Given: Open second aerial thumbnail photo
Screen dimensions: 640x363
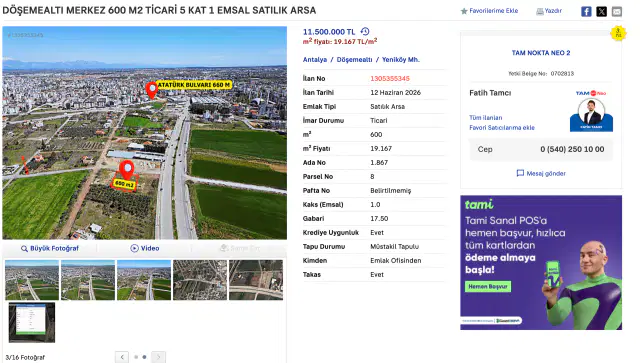Looking at the screenshot, I should pyautogui.click(x=88, y=280).
